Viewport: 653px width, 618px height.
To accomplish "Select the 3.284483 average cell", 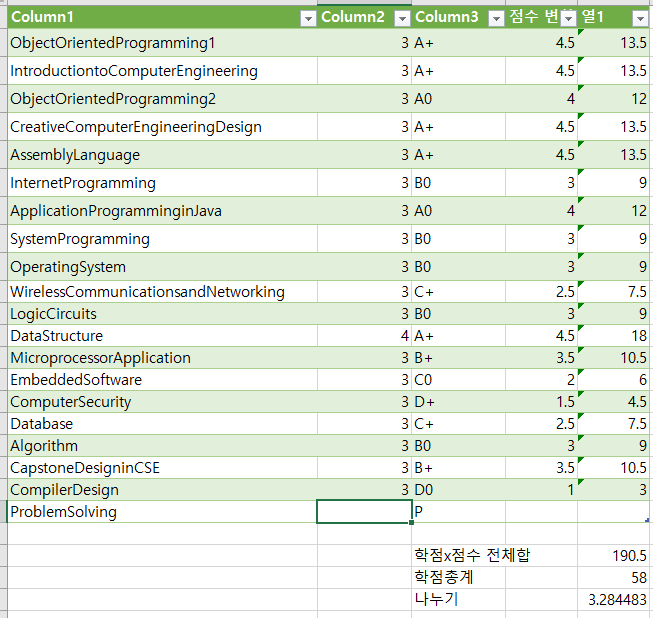I will point(613,600).
